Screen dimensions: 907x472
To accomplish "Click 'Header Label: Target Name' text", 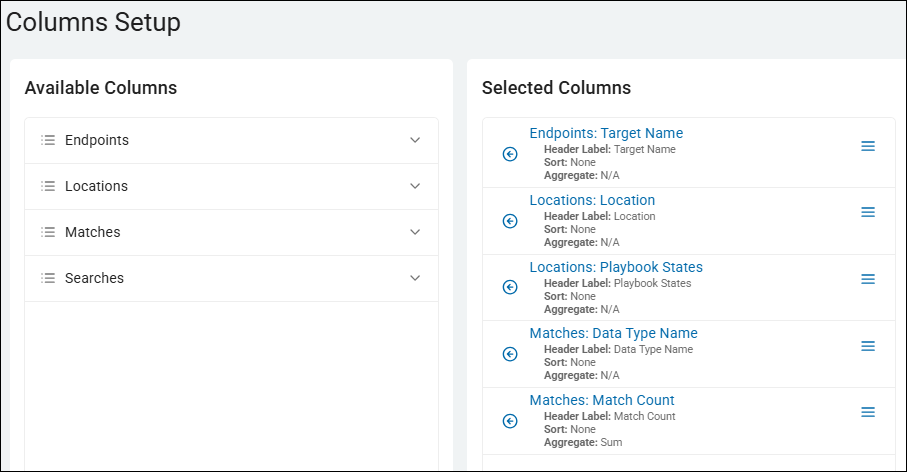I will [610, 149].
